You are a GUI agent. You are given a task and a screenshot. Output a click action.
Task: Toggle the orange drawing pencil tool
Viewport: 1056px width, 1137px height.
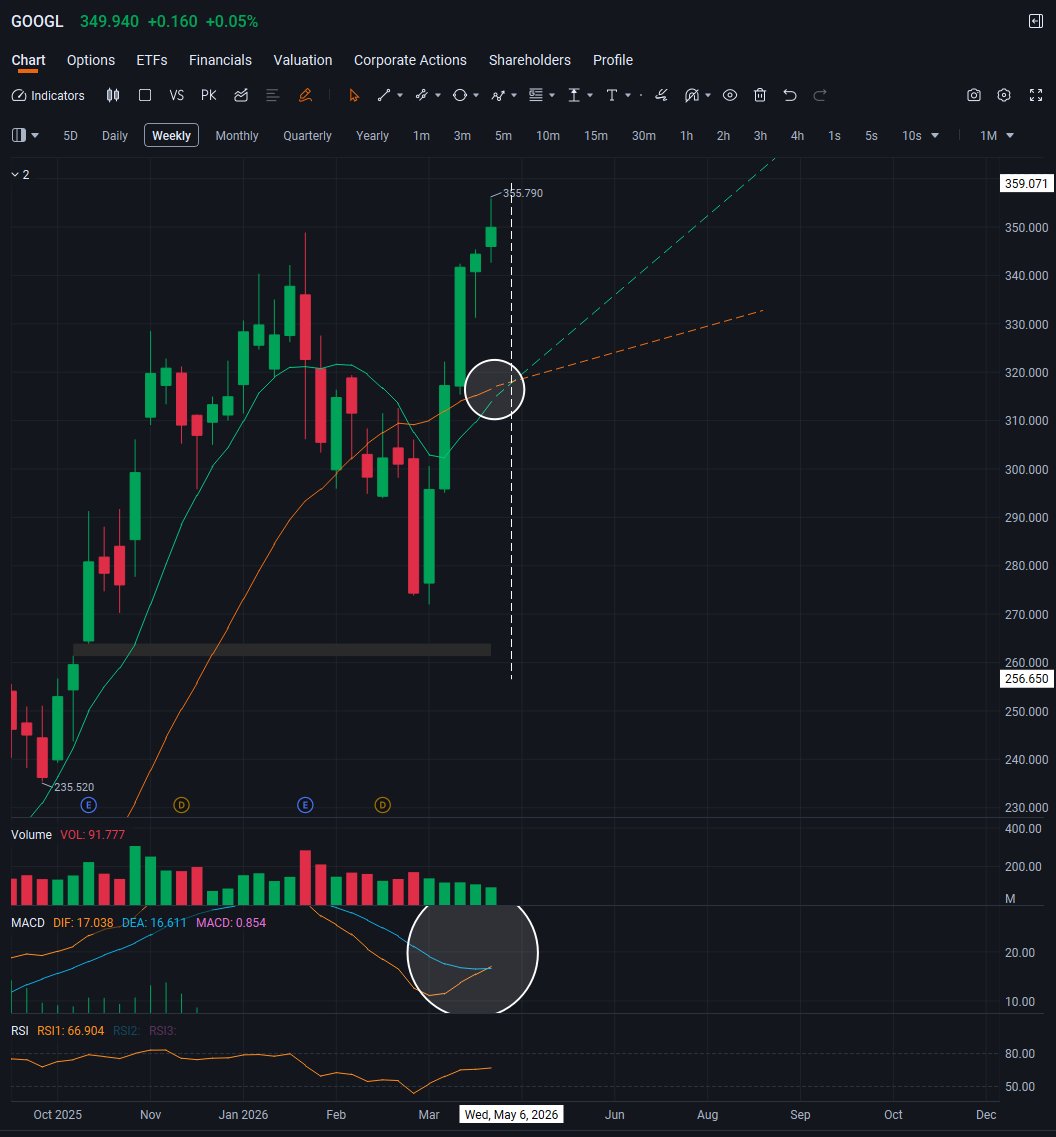click(305, 96)
